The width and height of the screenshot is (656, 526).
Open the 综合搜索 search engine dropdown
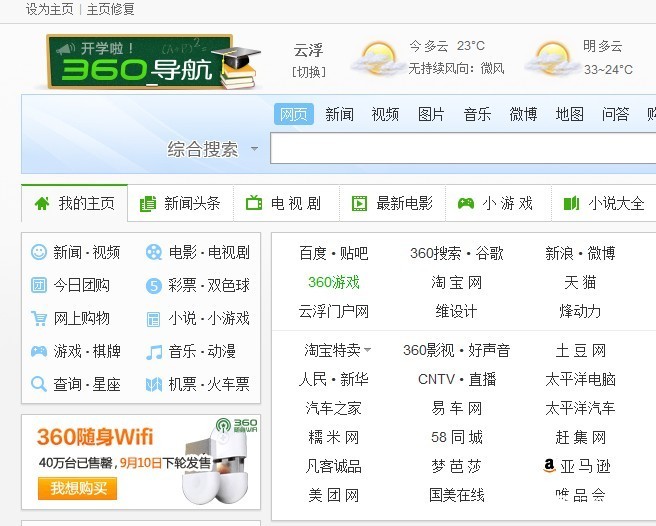pos(254,149)
